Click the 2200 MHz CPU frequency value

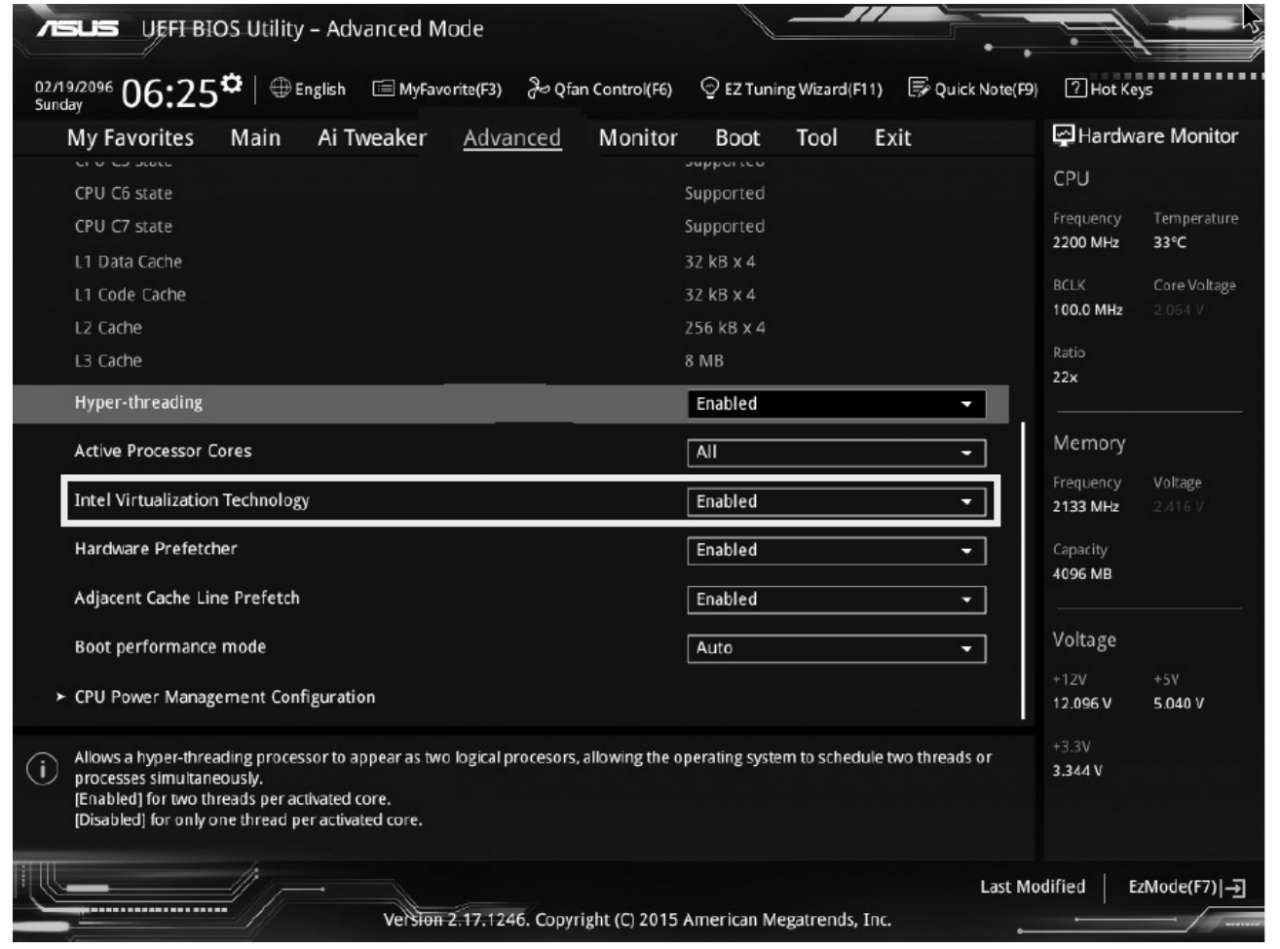(1086, 243)
